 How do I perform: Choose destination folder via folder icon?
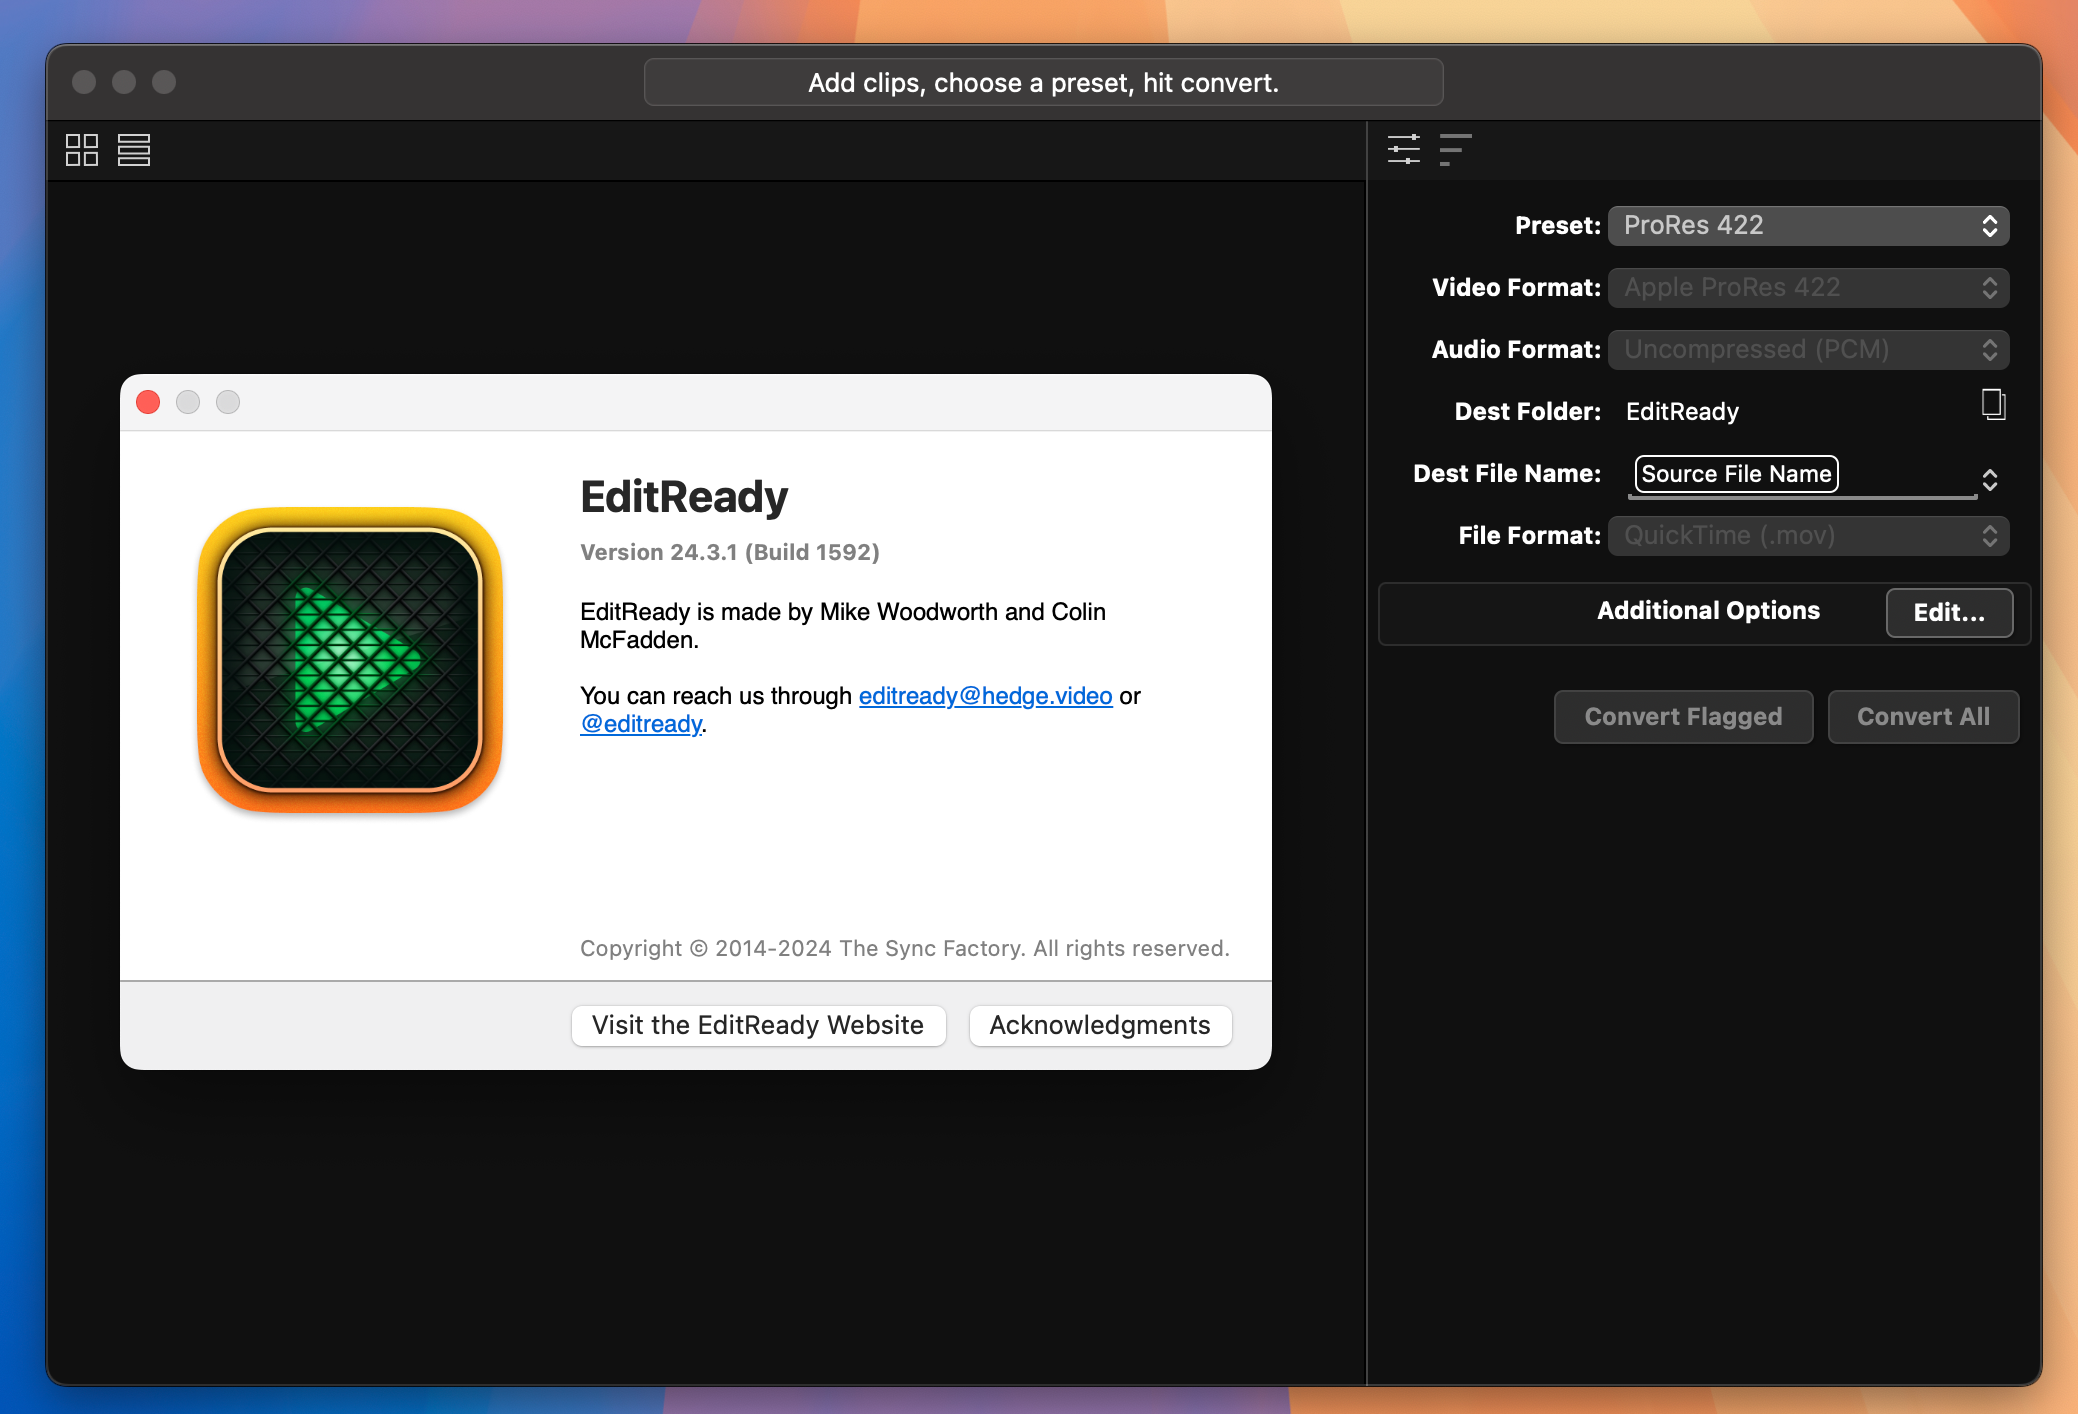(1993, 405)
